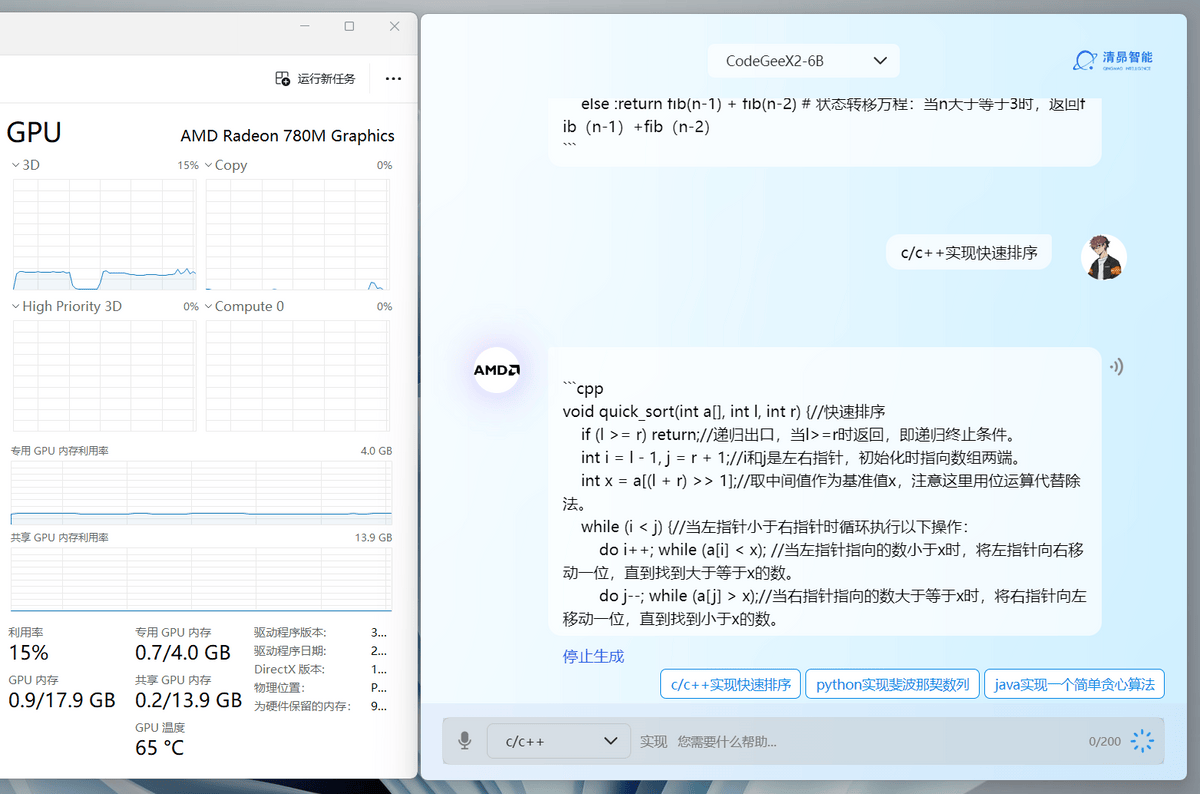Screen dimensions: 1200x794
Task: Click the 清昴智能 logo in the chat header
Action: click(x=1112, y=61)
